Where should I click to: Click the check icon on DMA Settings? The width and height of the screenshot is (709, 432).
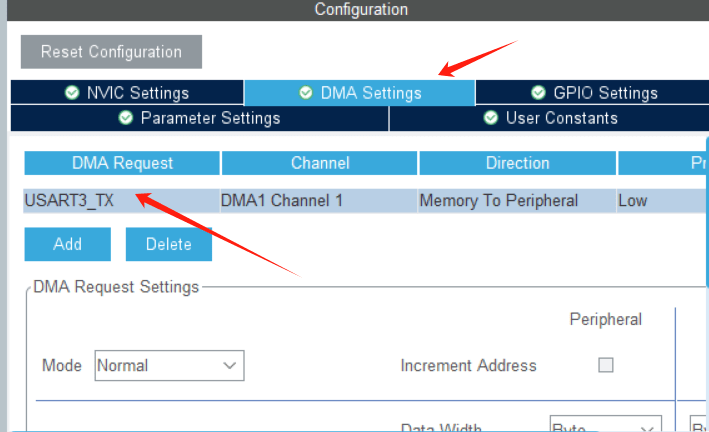click(305, 93)
